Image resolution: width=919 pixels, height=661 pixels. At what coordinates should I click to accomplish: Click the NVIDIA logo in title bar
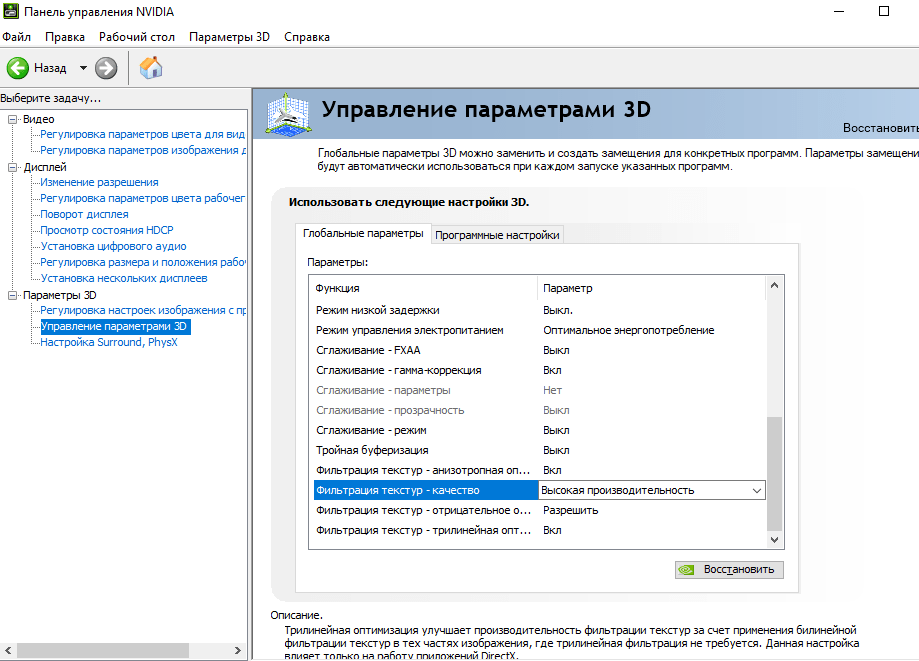(9, 11)
